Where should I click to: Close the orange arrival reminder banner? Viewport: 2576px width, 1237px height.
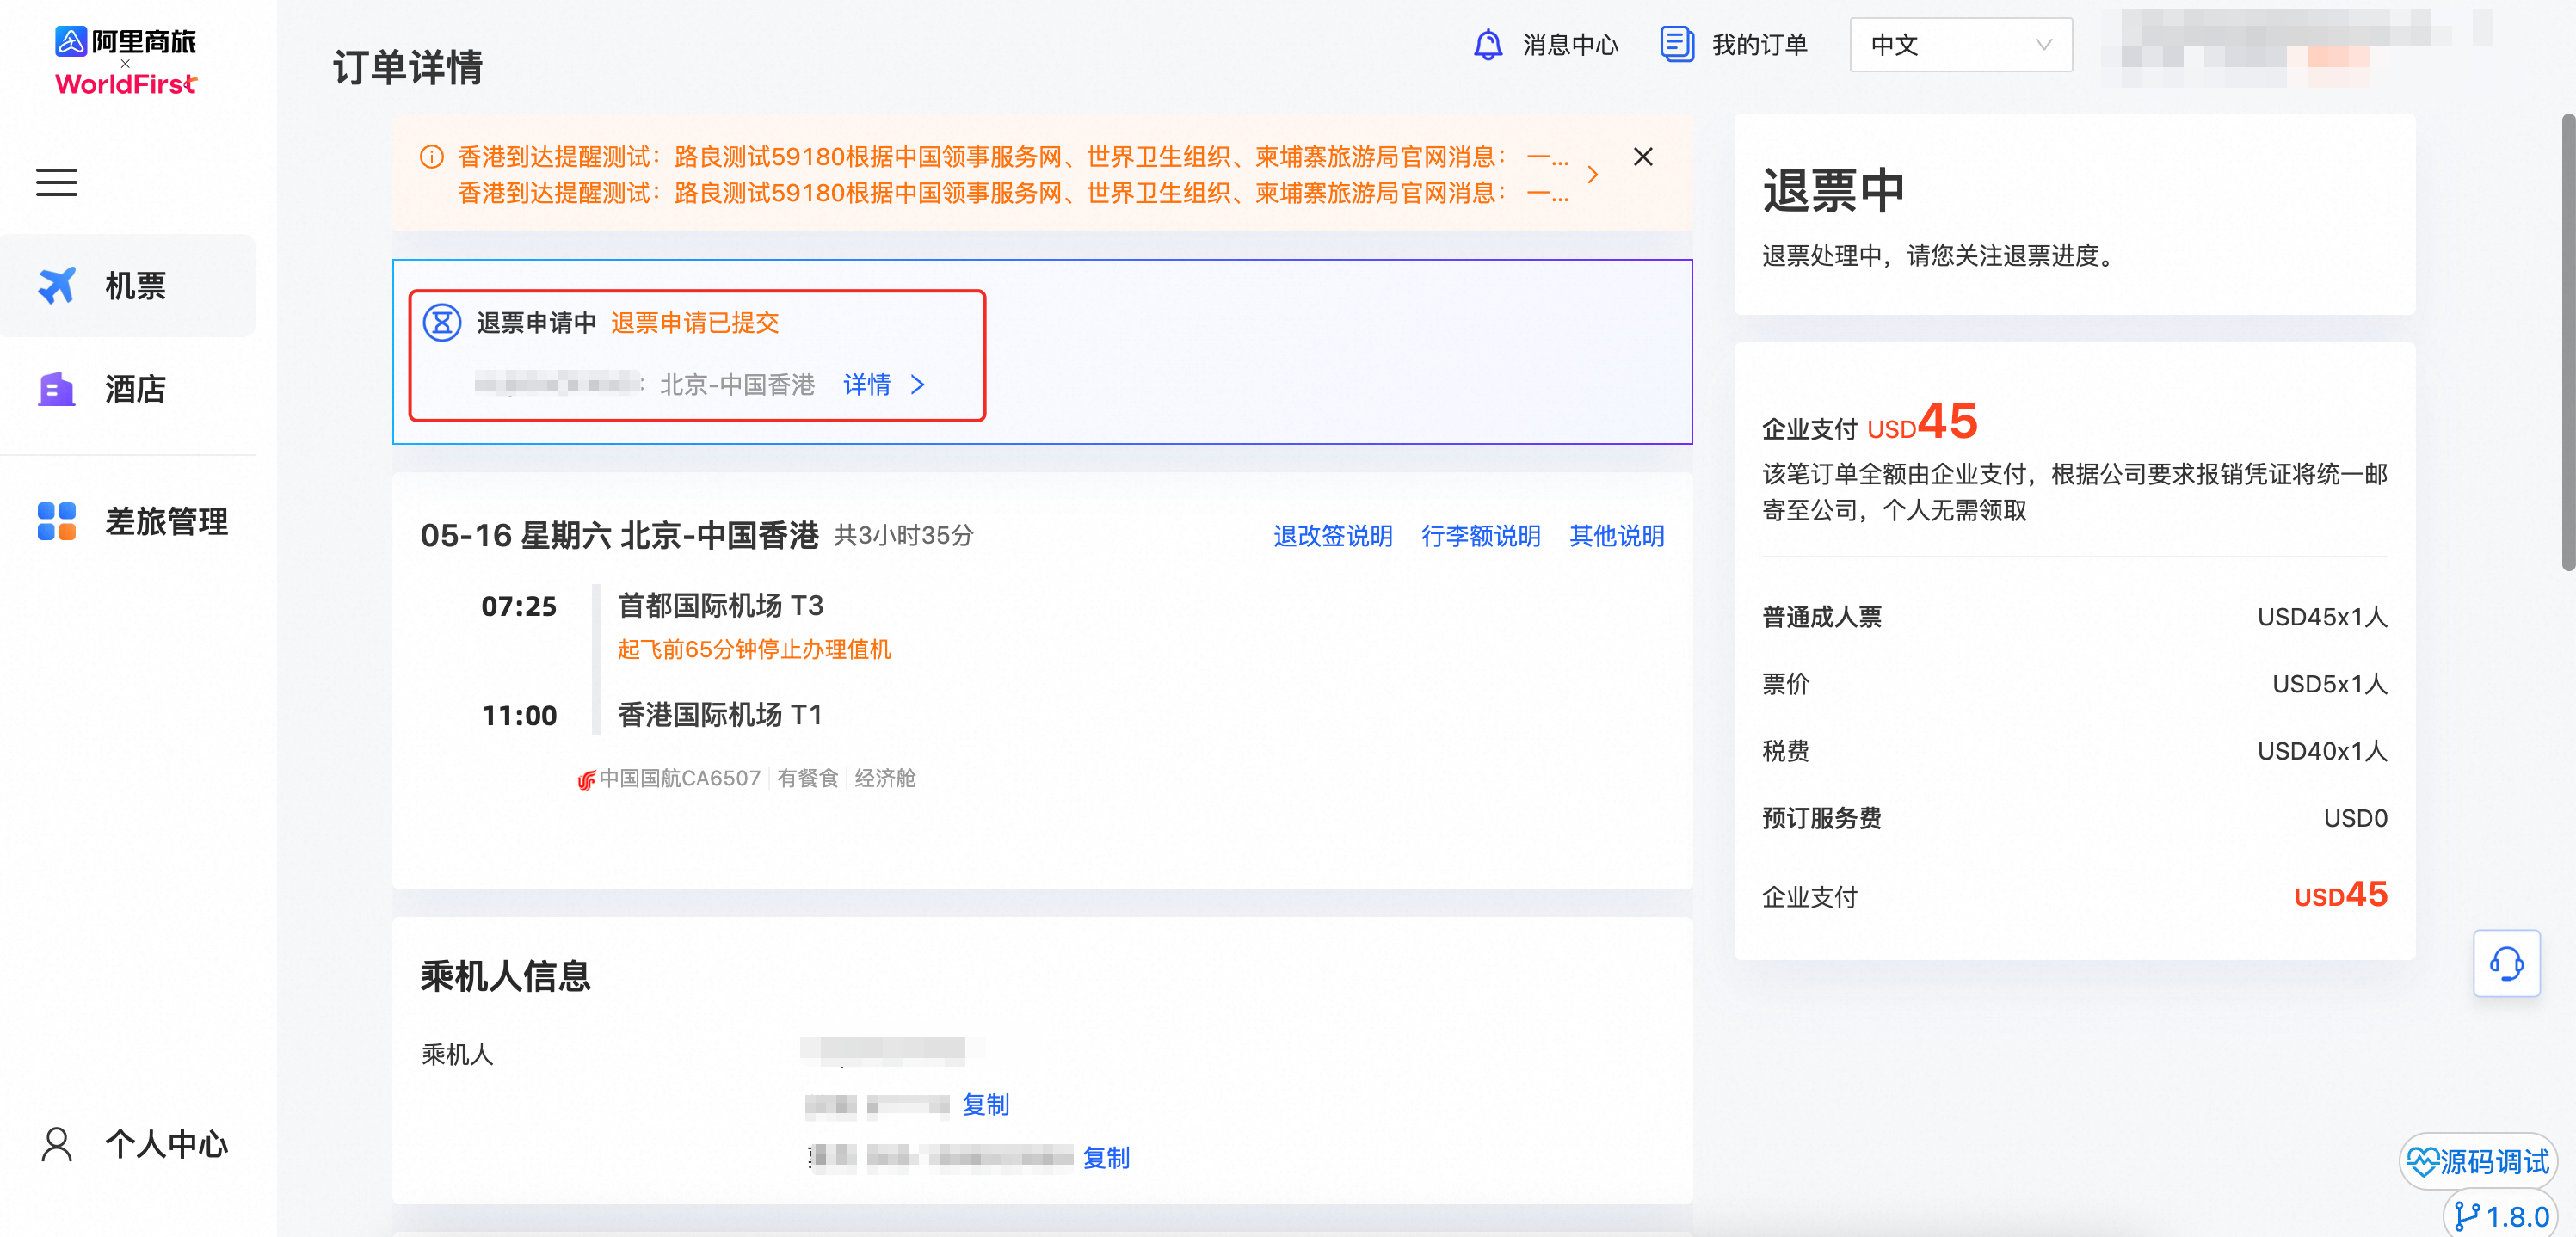point(1642,157)
